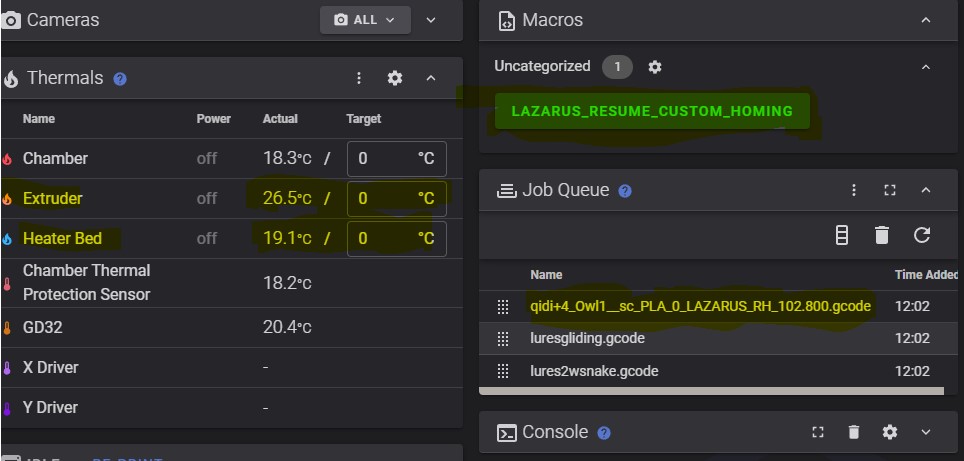964x461 pixels.
Task: Click the Extruder sensor name
Action: click(53, 198)
